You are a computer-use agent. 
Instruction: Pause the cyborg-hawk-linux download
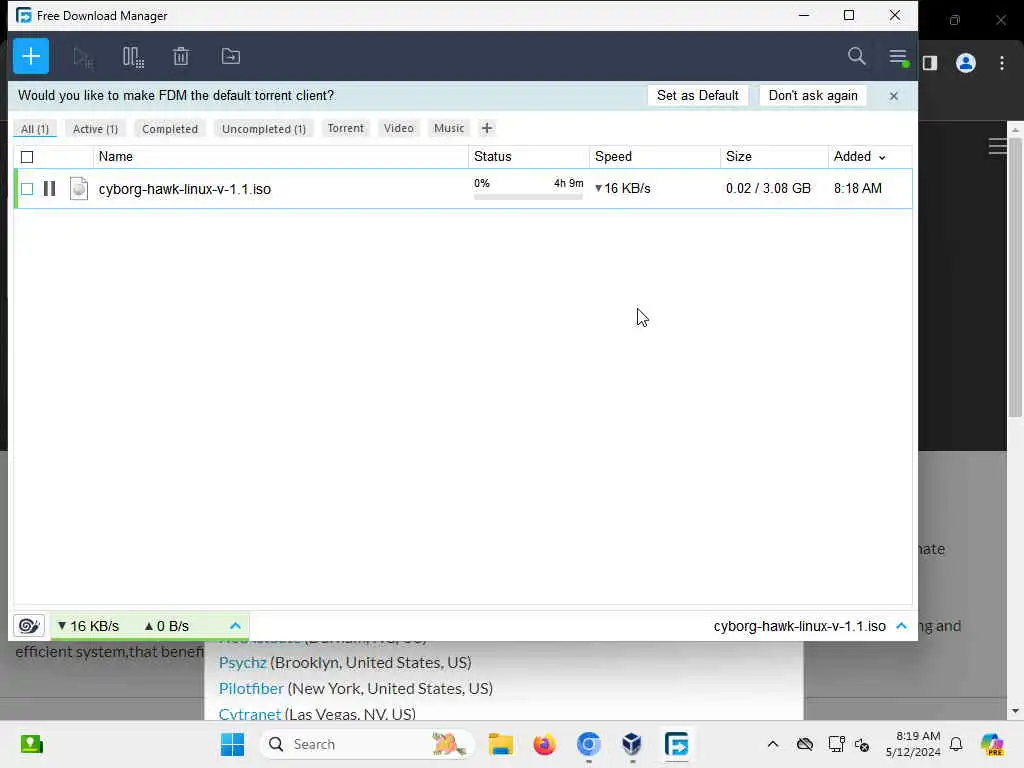click(49, 189)
